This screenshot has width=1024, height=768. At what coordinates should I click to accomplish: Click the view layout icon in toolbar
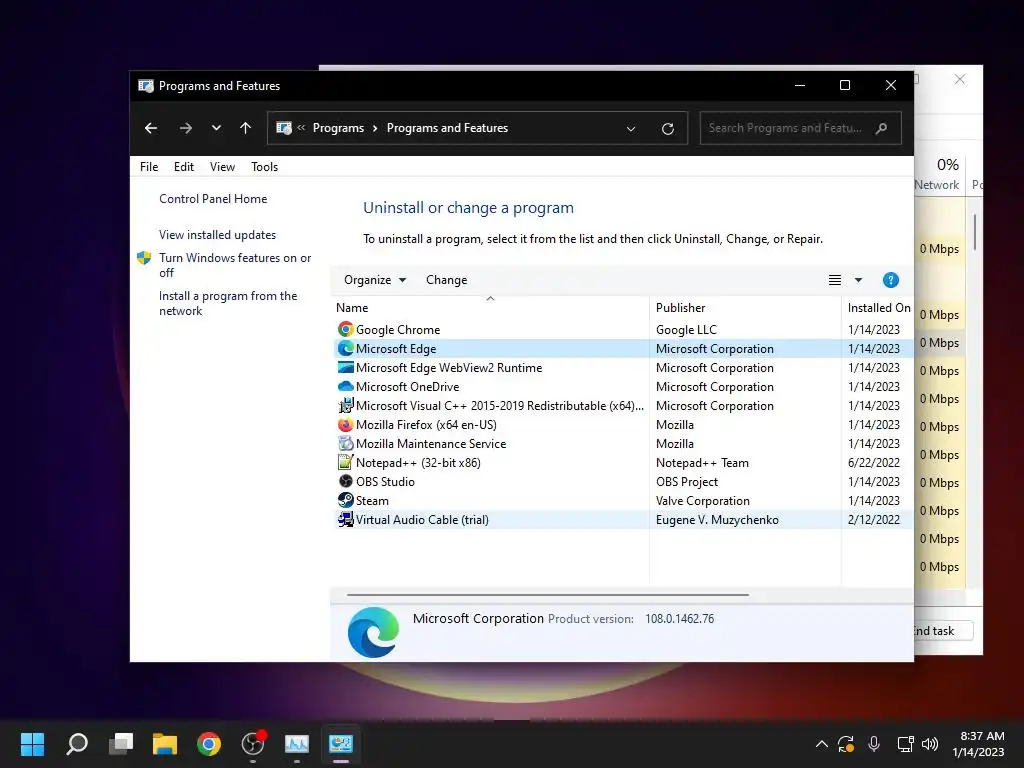click(x=835, y=280)
